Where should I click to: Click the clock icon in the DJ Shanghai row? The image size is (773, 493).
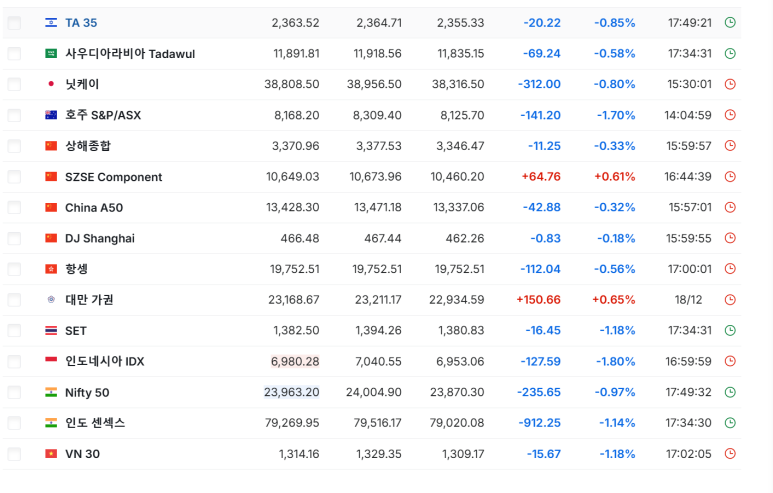point(730,238)
